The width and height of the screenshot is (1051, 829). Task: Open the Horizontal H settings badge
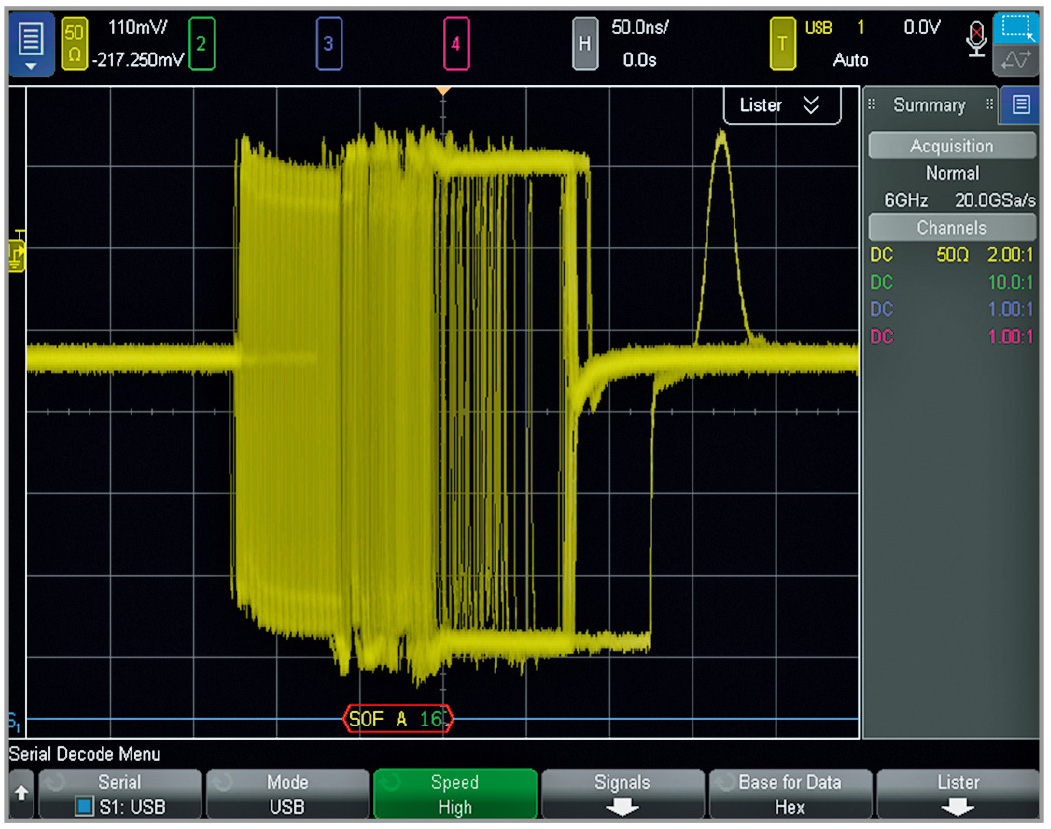(x=584, y=44)
